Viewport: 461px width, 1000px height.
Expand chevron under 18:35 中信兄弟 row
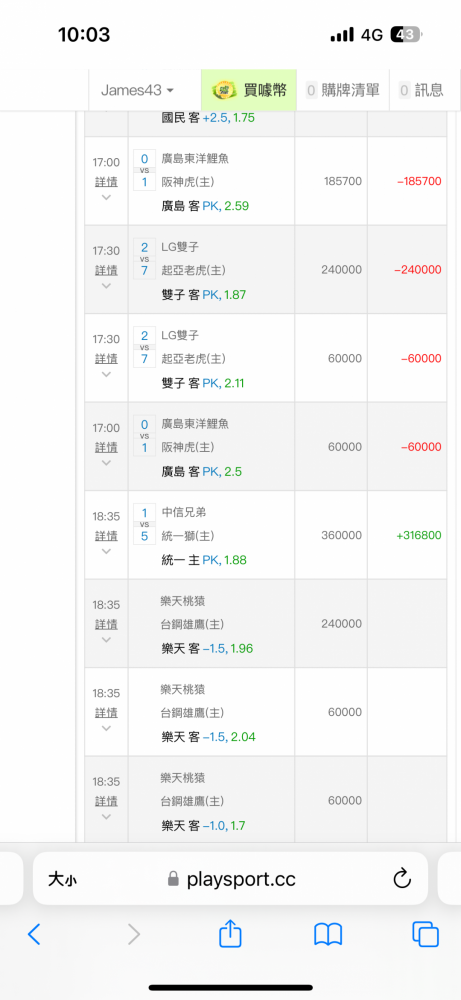pos(106,552)
